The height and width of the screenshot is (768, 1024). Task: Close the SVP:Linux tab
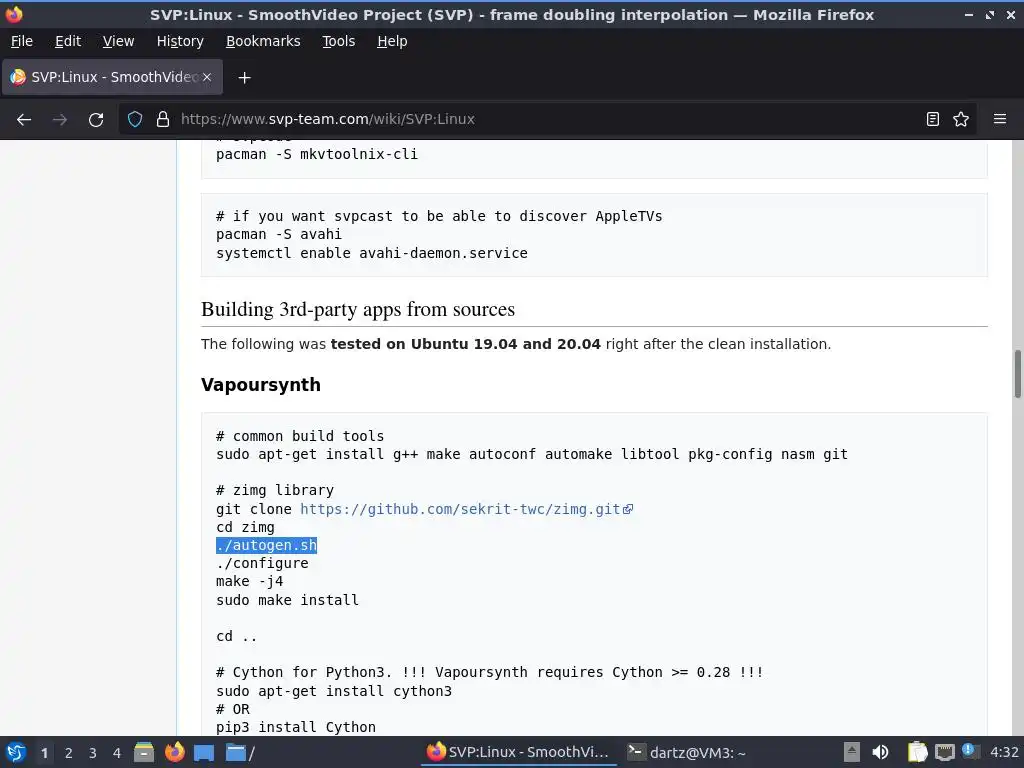(207, 77)
